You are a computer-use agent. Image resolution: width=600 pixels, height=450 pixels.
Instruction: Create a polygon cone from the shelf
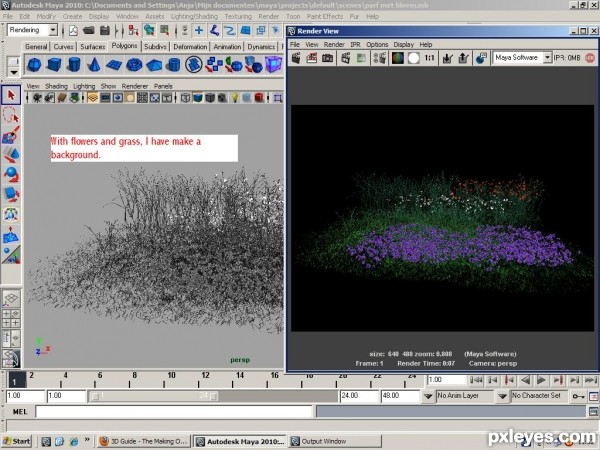pyautogui.click(x=94, y=65)
